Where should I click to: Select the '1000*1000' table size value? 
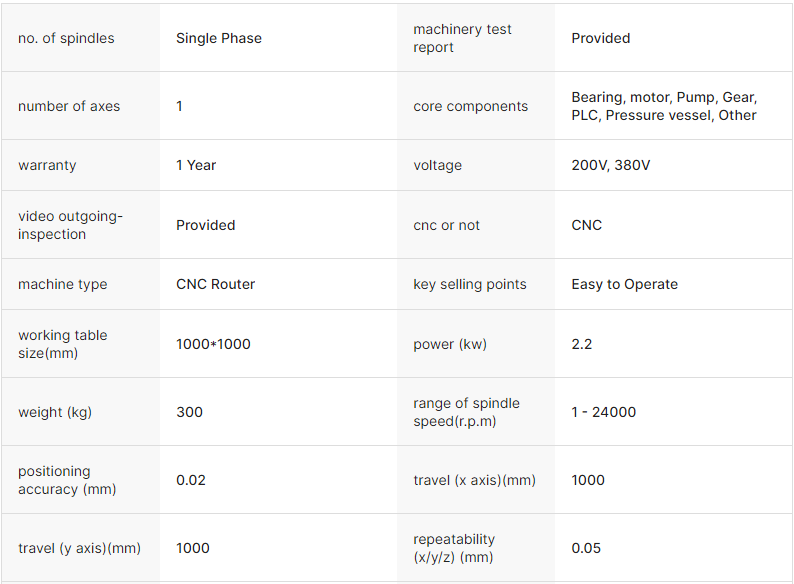[x=213, y=344]
